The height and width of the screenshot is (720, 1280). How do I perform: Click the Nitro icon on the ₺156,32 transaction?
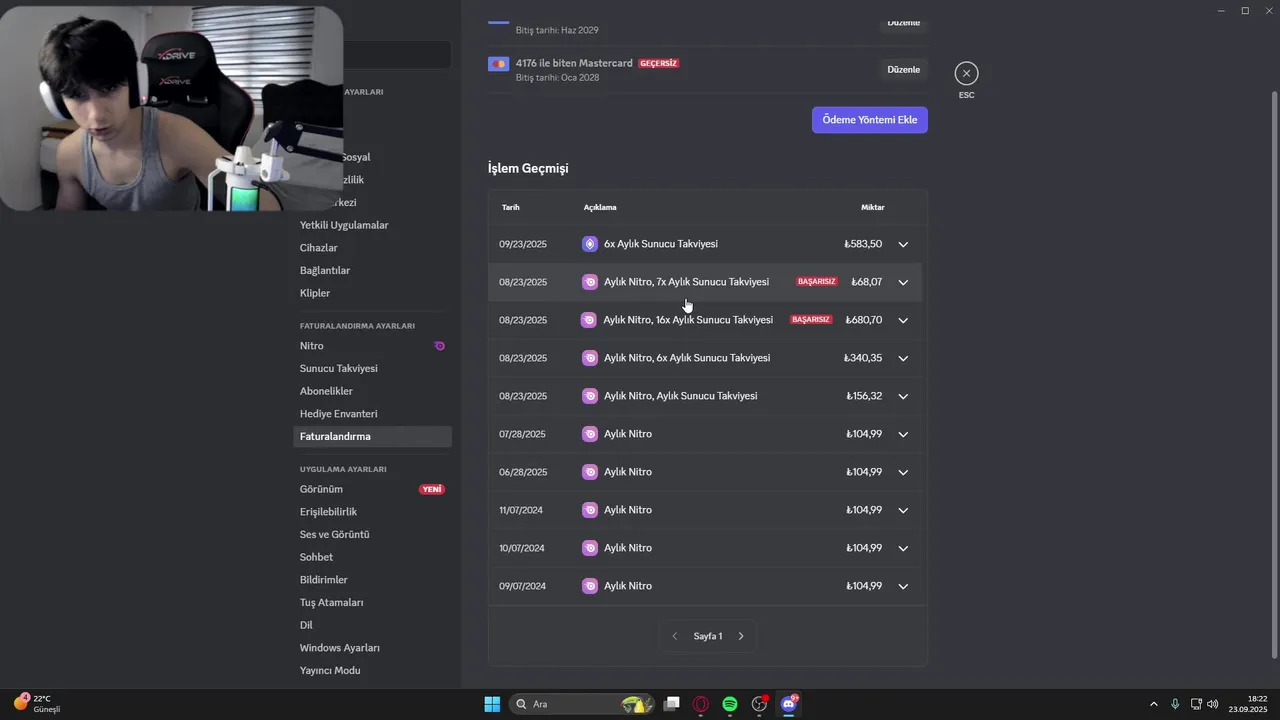point(590,396)
